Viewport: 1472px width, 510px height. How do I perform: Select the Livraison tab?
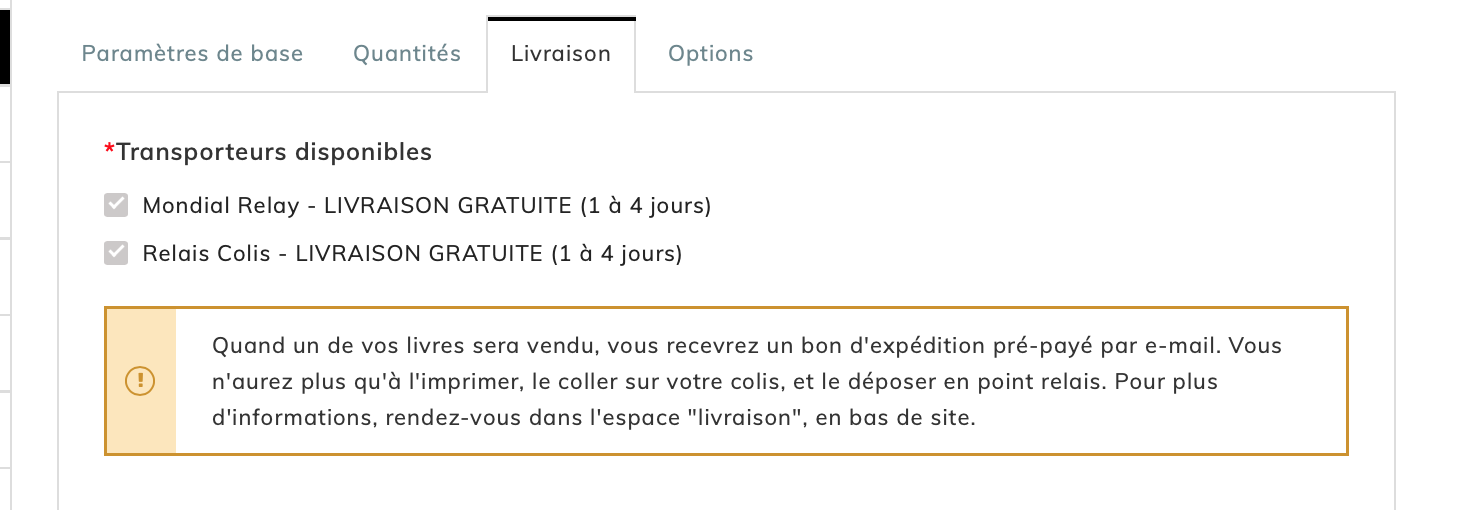[561, 54]
